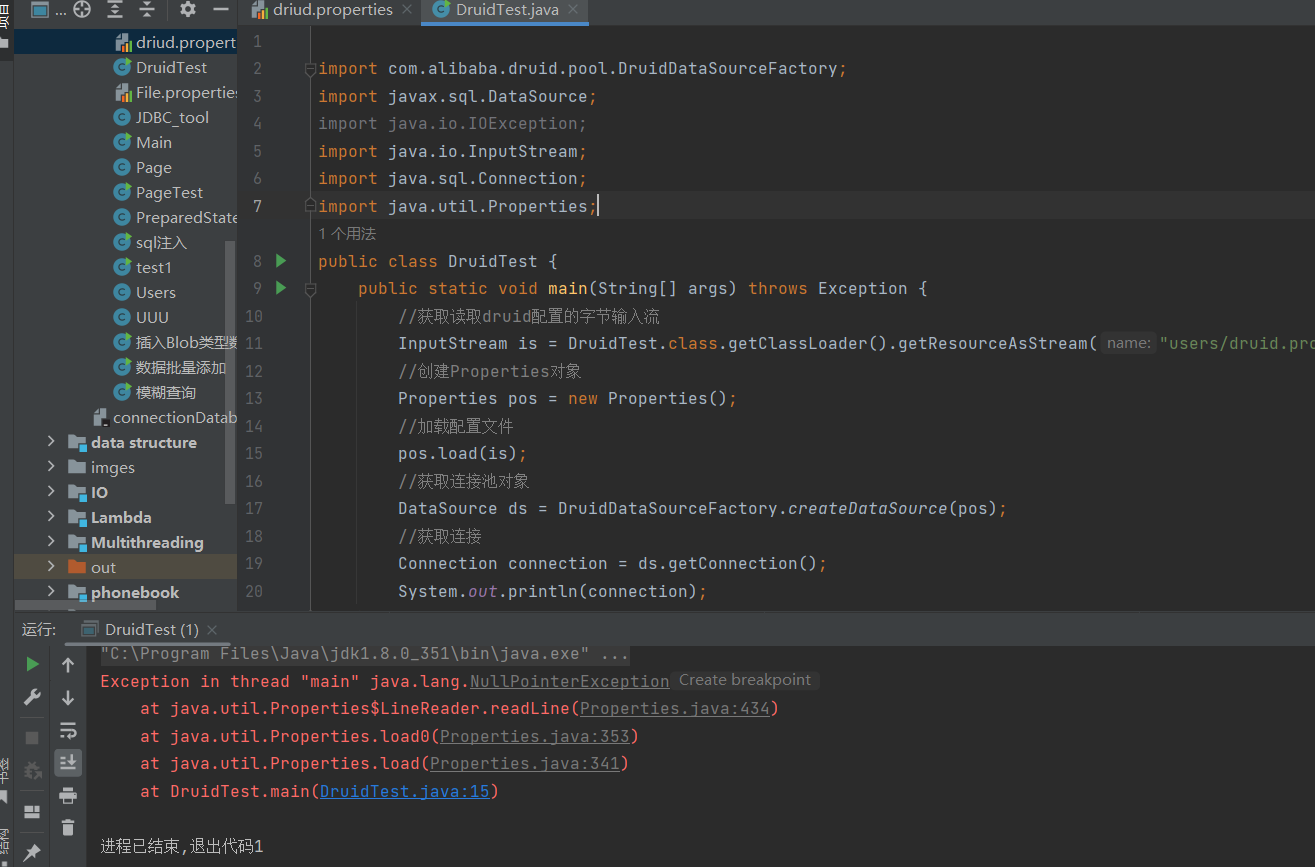Open run configuration wrench icon
Image resolution: width=1315 pixels, height=867 pixels.
coord(32,697)
